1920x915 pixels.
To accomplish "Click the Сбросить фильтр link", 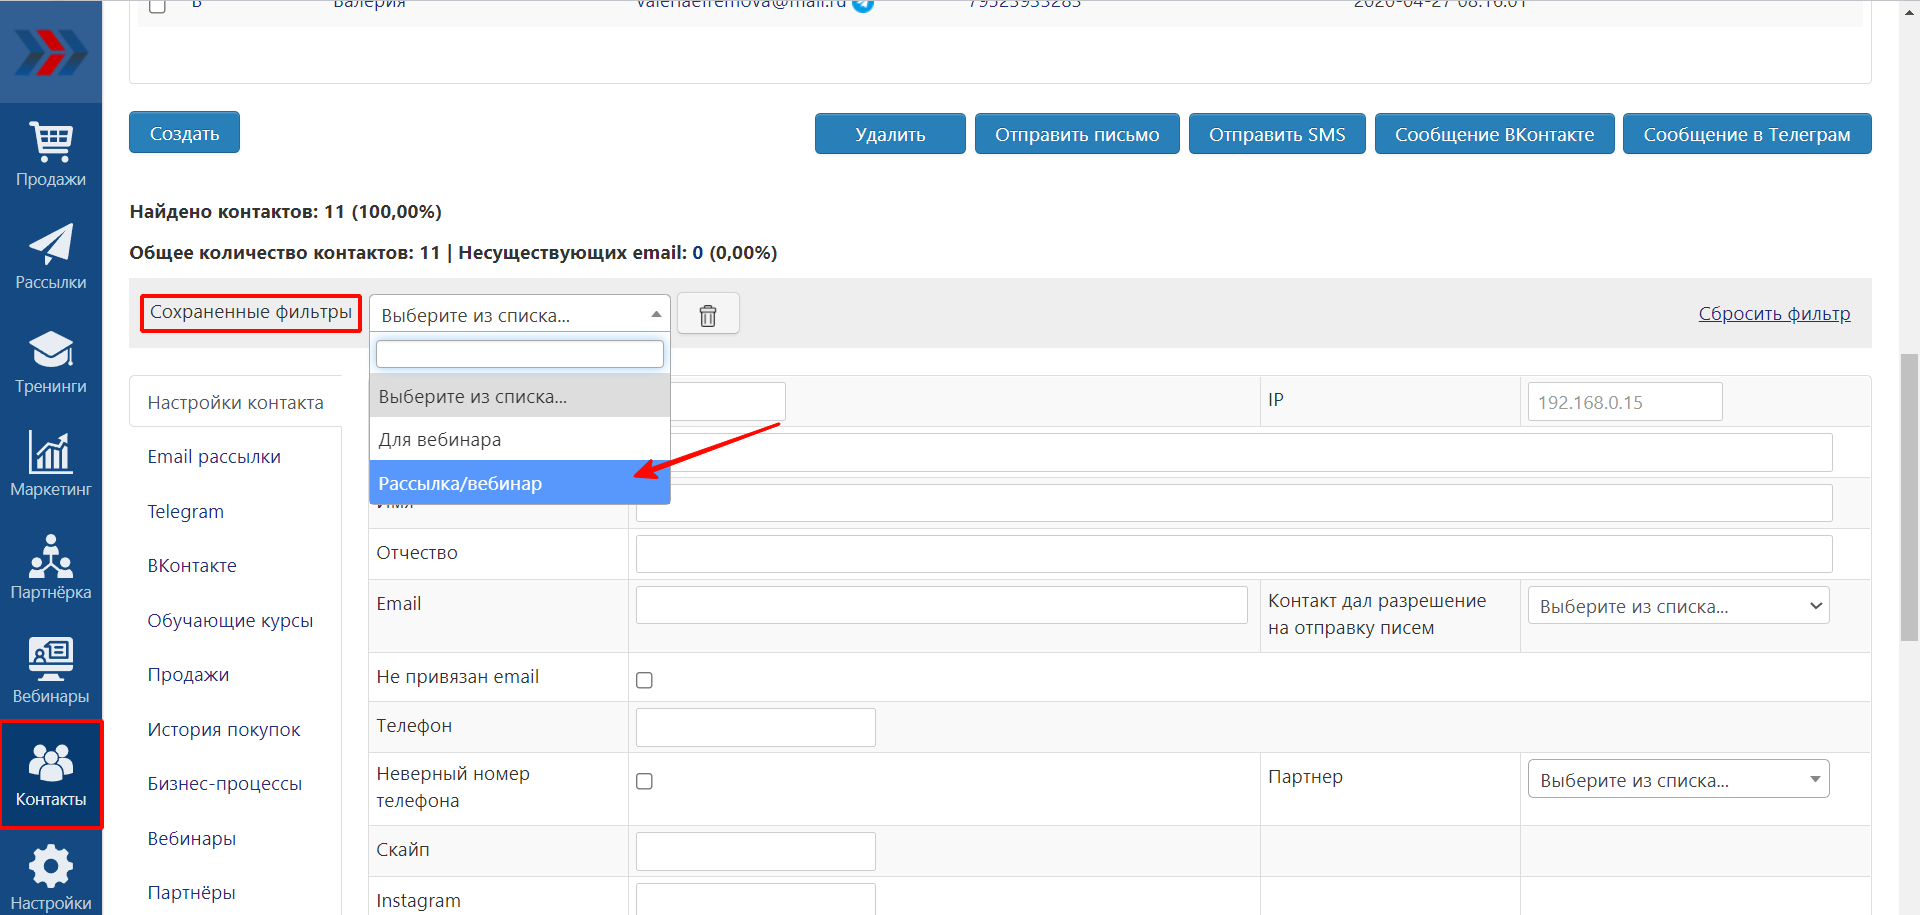I will tap(1774, 314).
